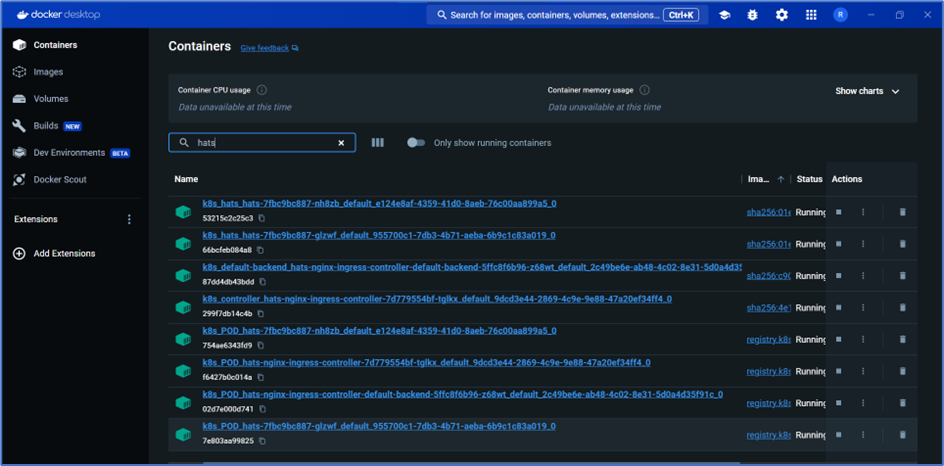The image size is (944, 466).
Task: Open more actions for k8s_controller container
Action: (x=863, y=307)
